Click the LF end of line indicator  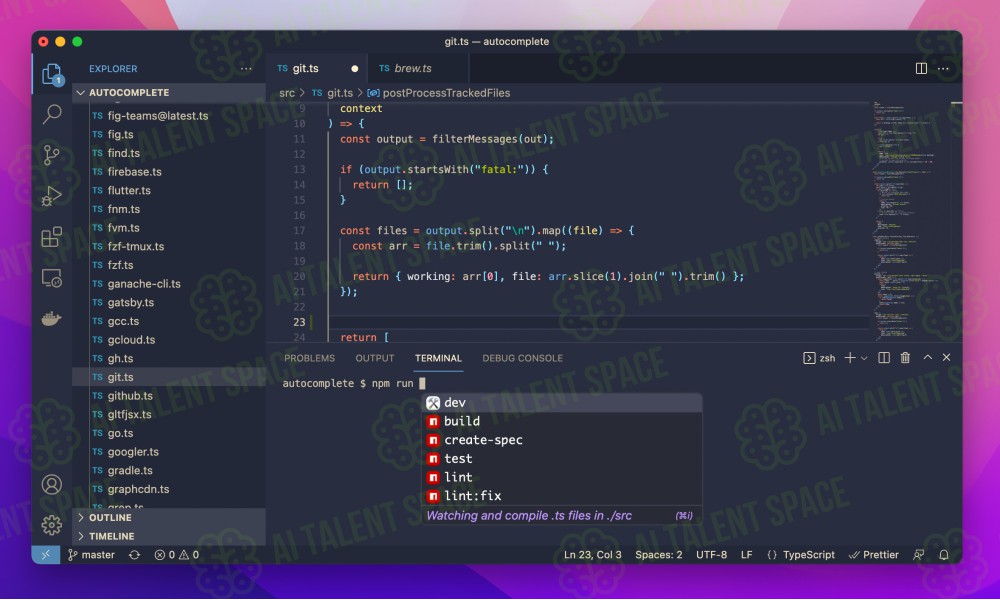(x=746, y=555)
